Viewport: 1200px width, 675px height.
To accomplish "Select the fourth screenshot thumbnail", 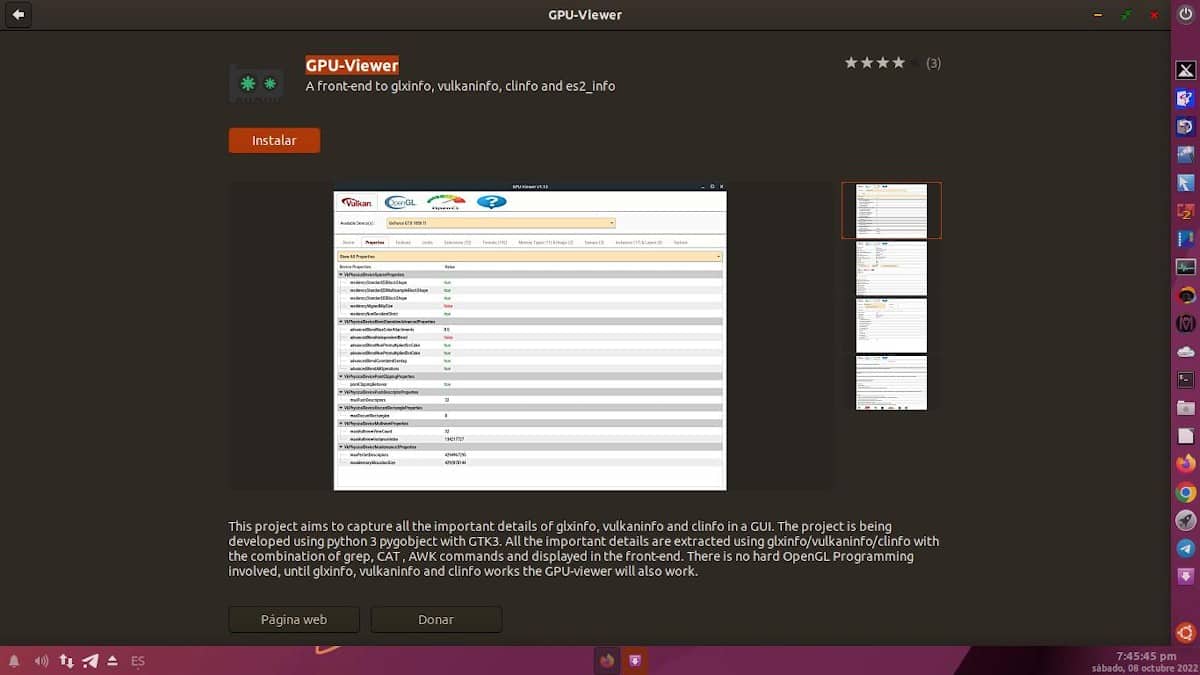I will coord(891,382).
